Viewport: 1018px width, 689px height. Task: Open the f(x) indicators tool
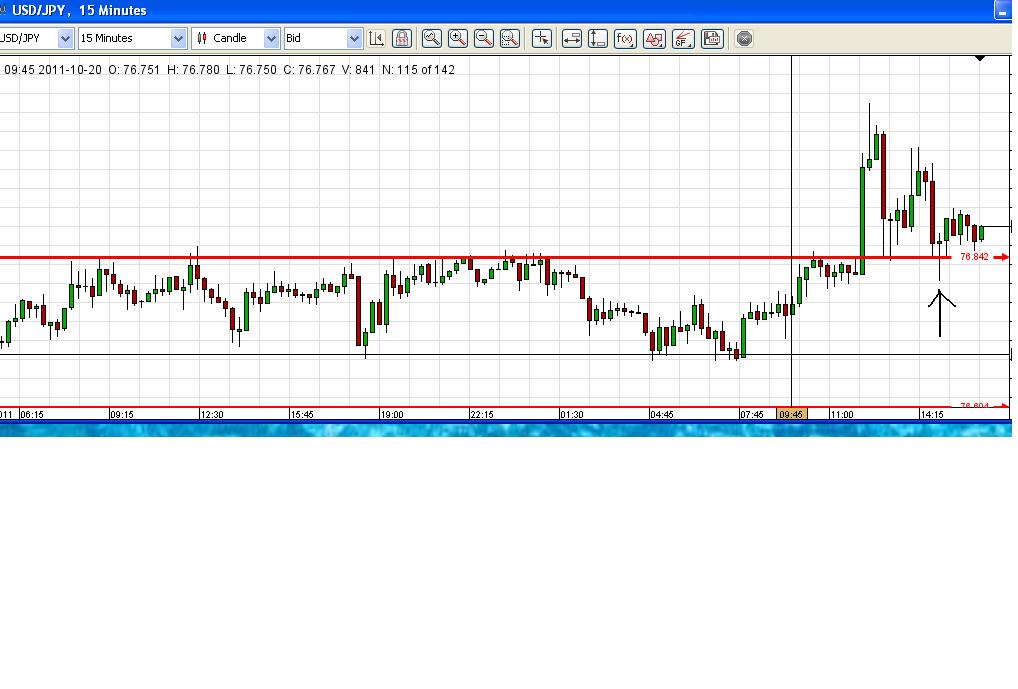pyautogui.click(x=625, y=38)
